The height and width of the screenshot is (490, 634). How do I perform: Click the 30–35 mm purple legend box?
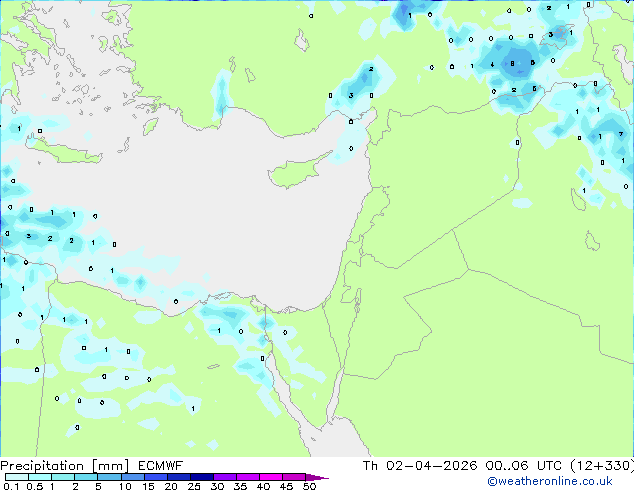point(224,477)
